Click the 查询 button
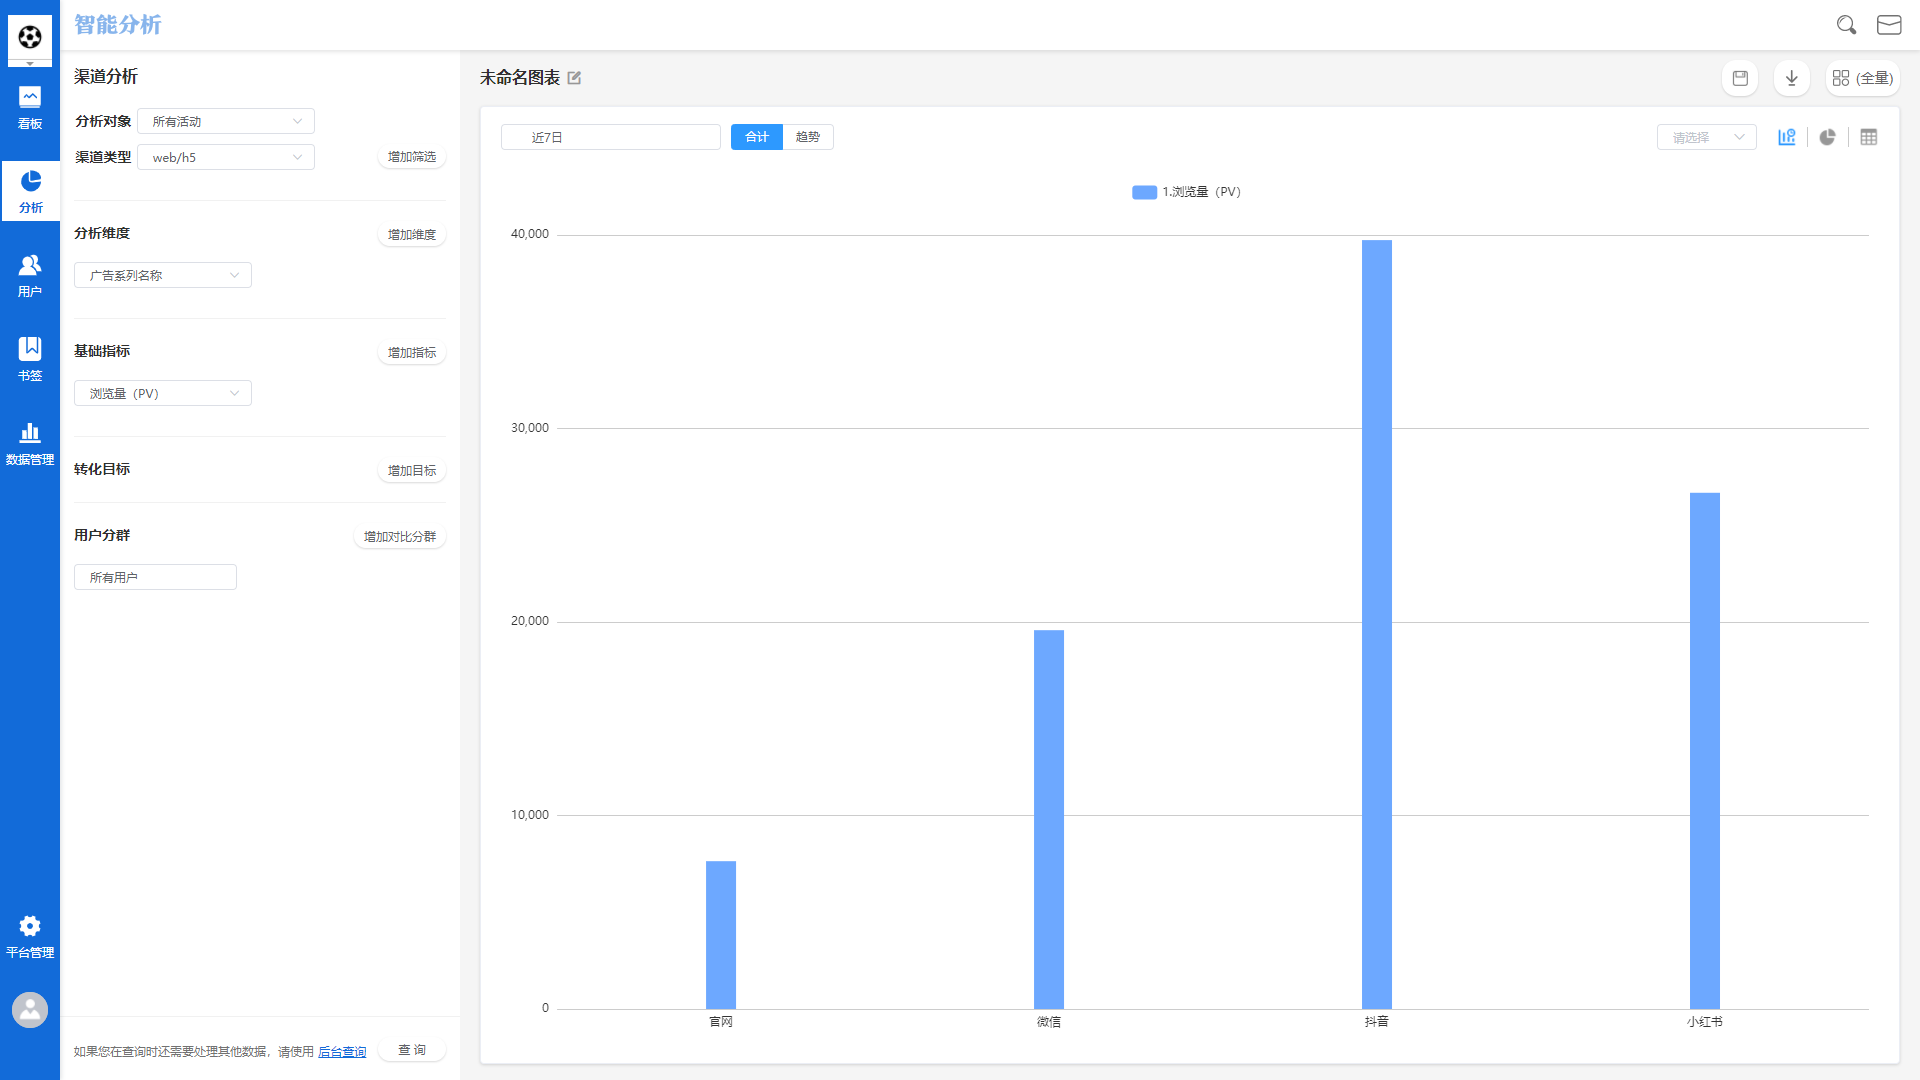Screen dimensions: 1920x1080 [x=412, y=1050]
